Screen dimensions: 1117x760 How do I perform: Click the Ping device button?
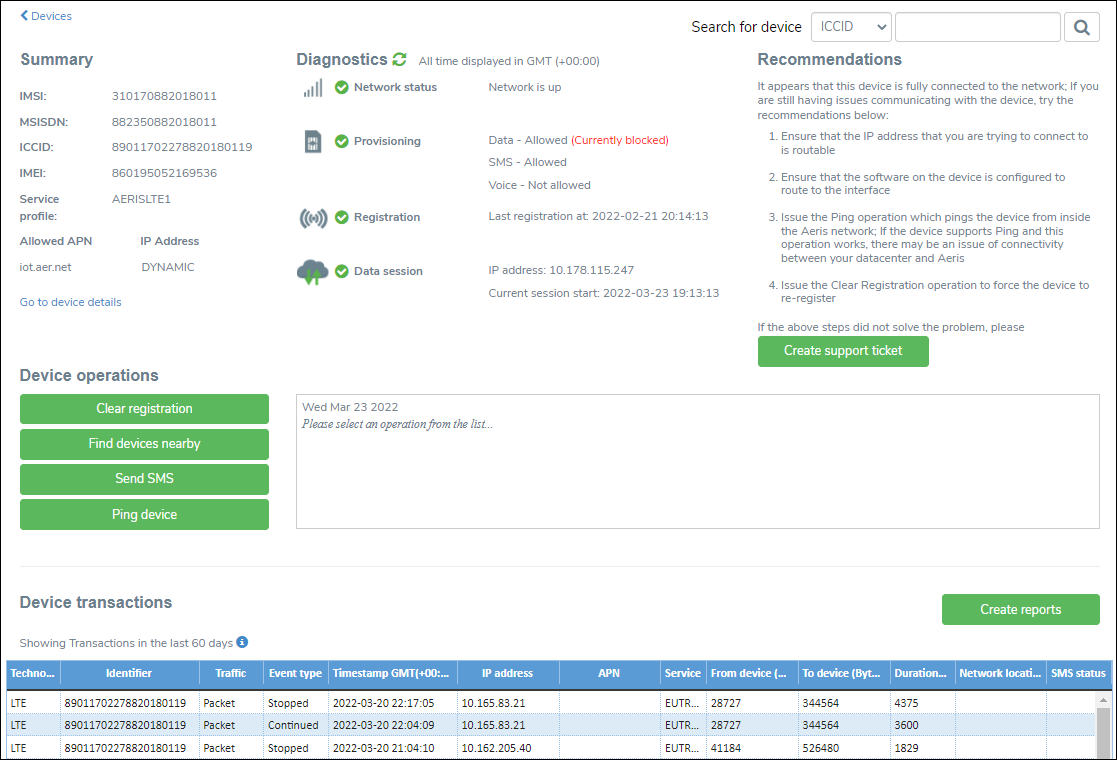[145, 514]
